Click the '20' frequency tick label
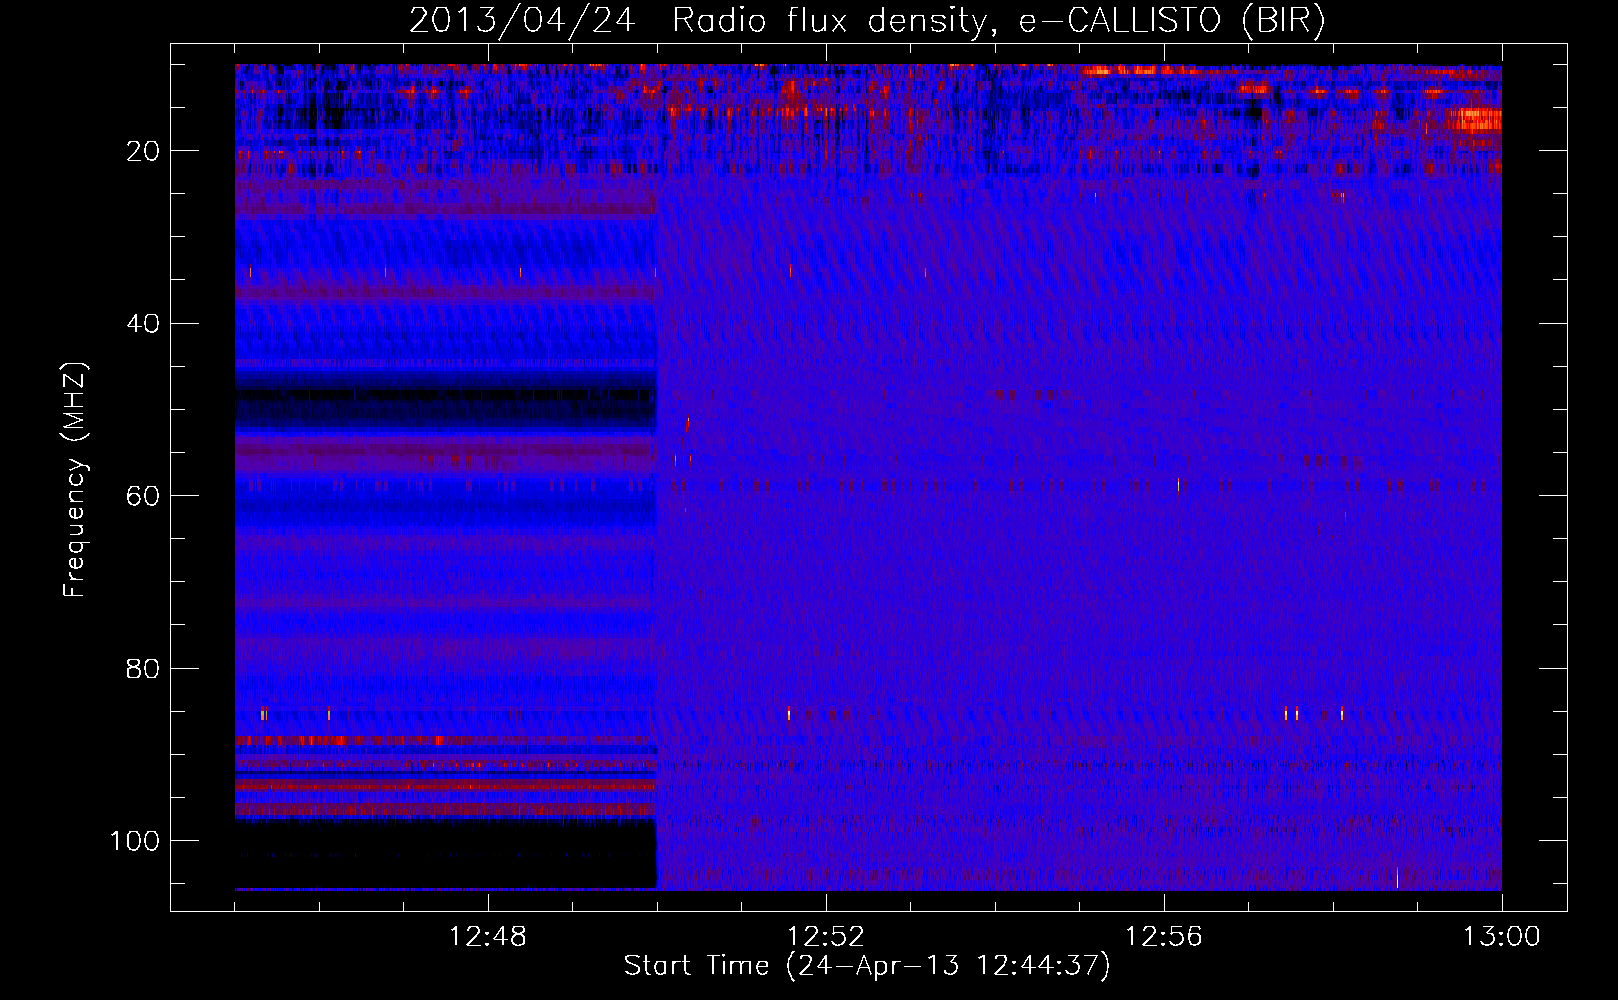This screenshot has width=1618, height=1000. point(144,151)
